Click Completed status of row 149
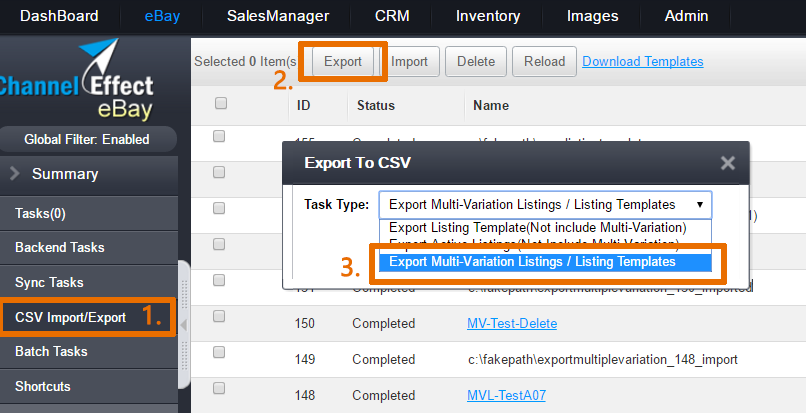The image size is (806, 413). tap(383, 360)
